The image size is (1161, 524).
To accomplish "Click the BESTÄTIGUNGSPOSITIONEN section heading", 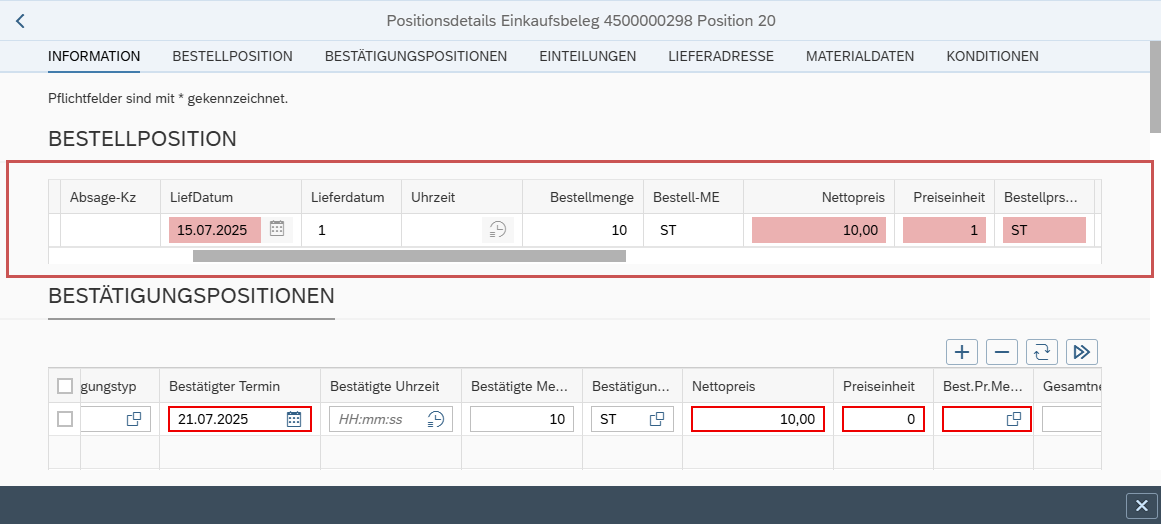I will pyautogui.click(x=191, y=296).
